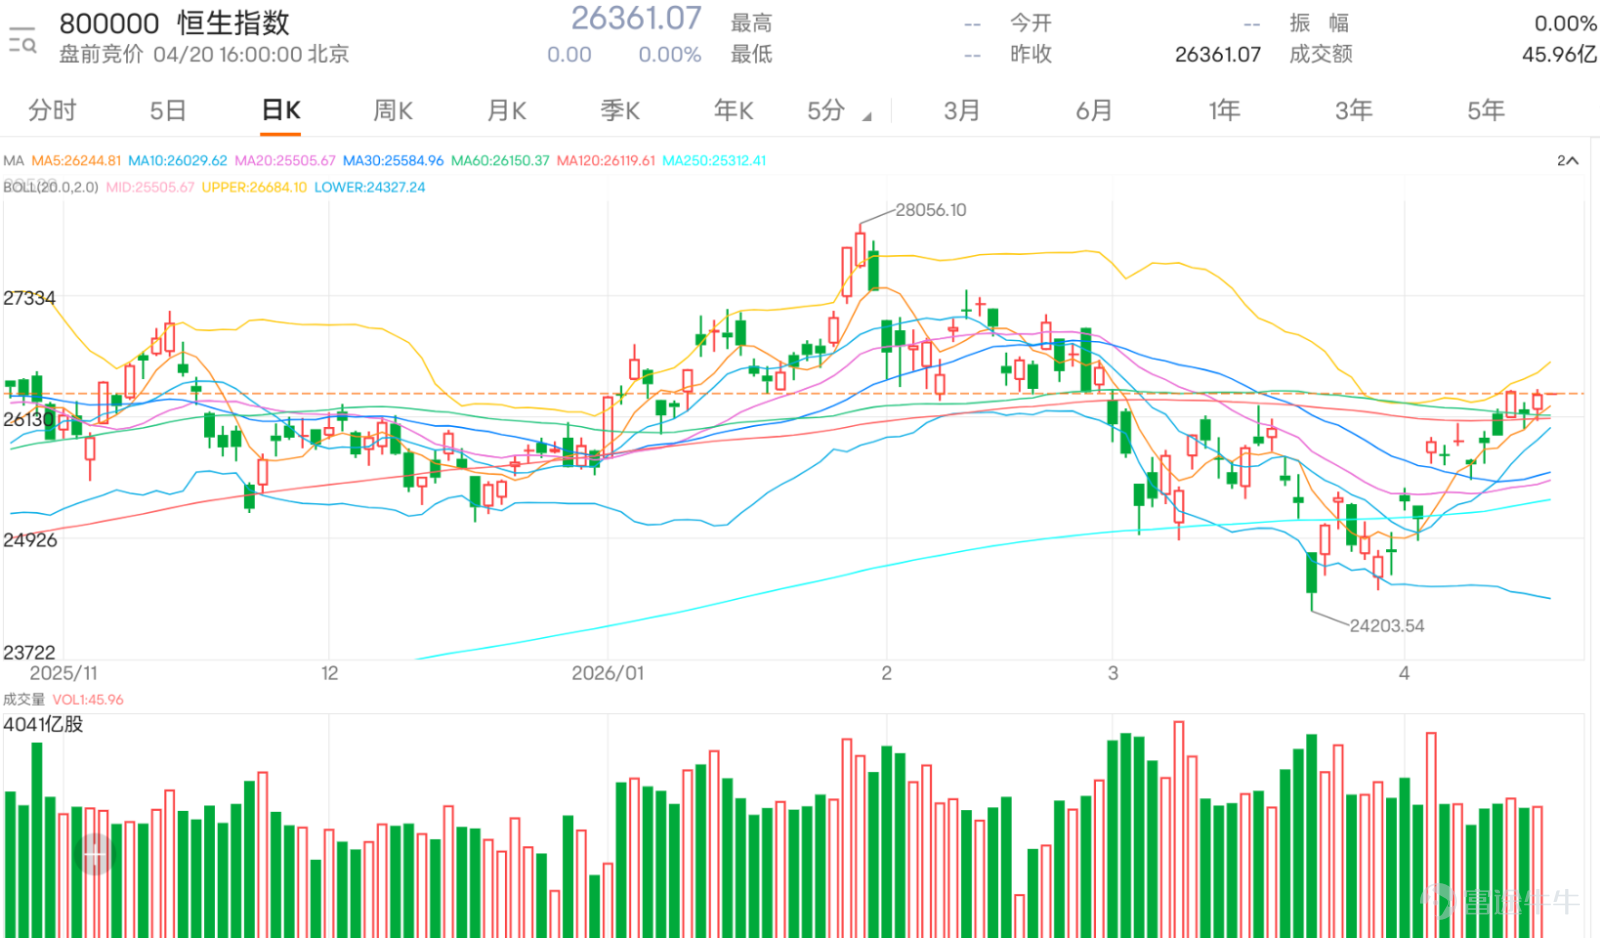Click the MA20:25505.67 indicator label
Screen dimensions: 1600x938
285,161
